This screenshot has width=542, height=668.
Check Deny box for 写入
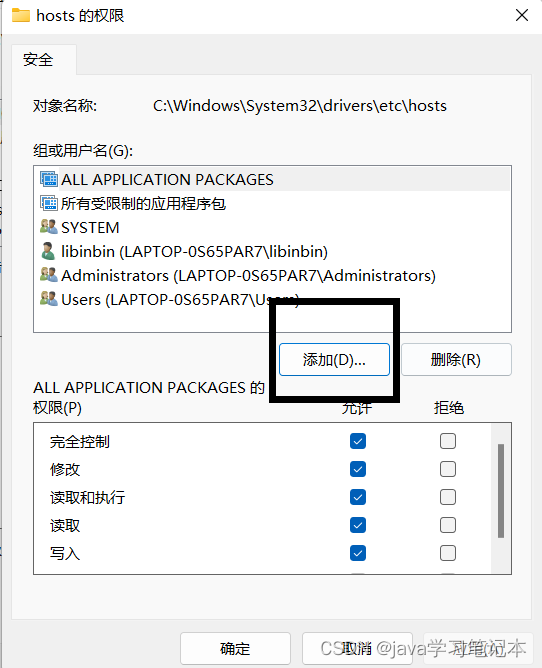(448, 553)
